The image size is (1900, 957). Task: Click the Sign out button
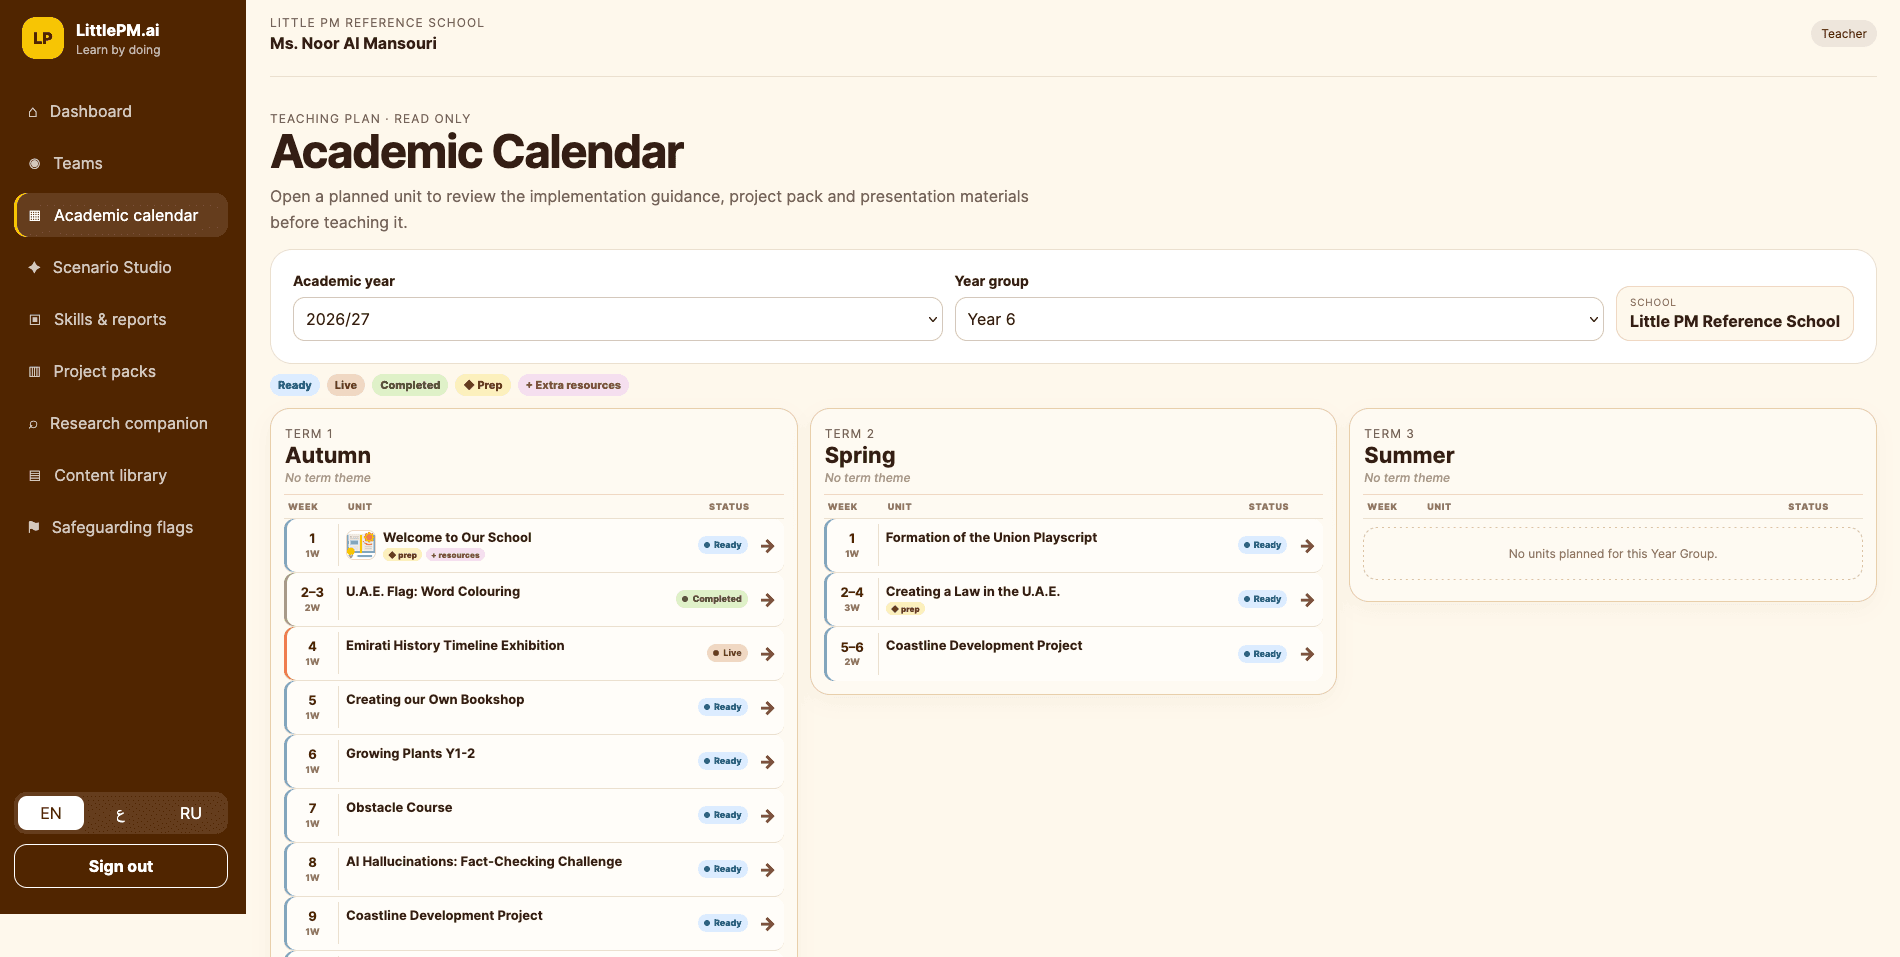[x=121, y=866]
